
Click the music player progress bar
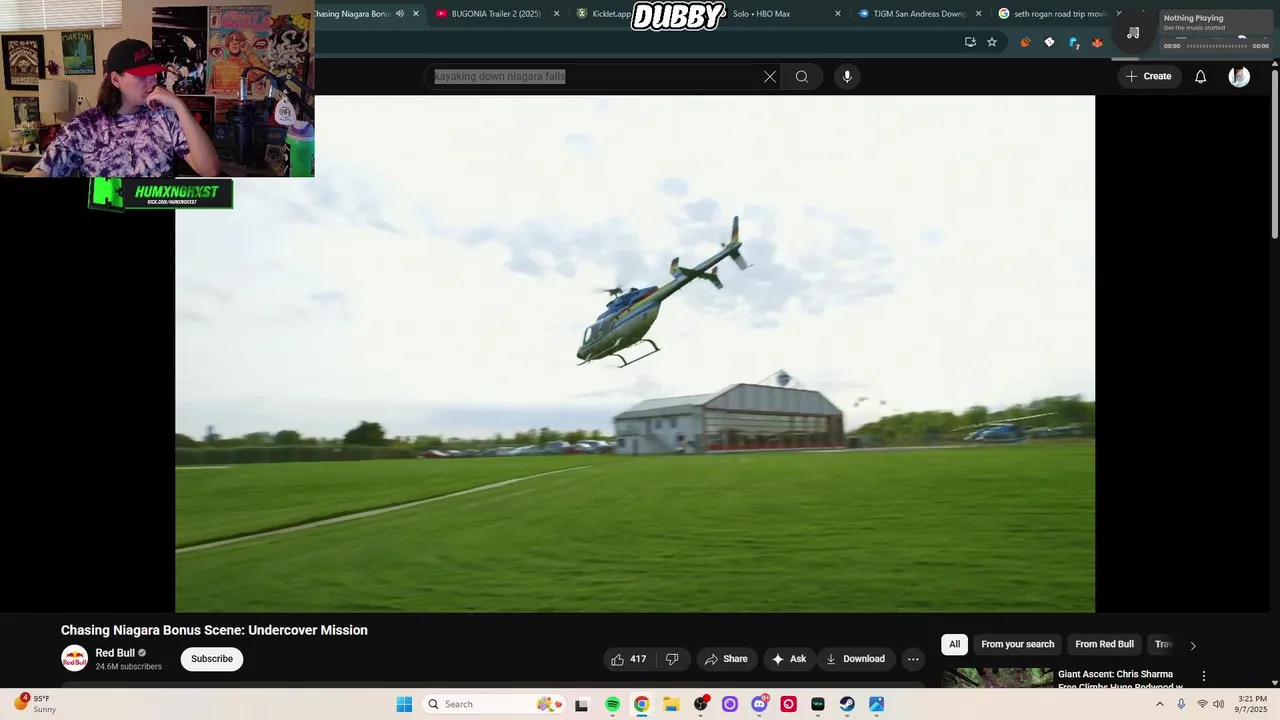1217,46
